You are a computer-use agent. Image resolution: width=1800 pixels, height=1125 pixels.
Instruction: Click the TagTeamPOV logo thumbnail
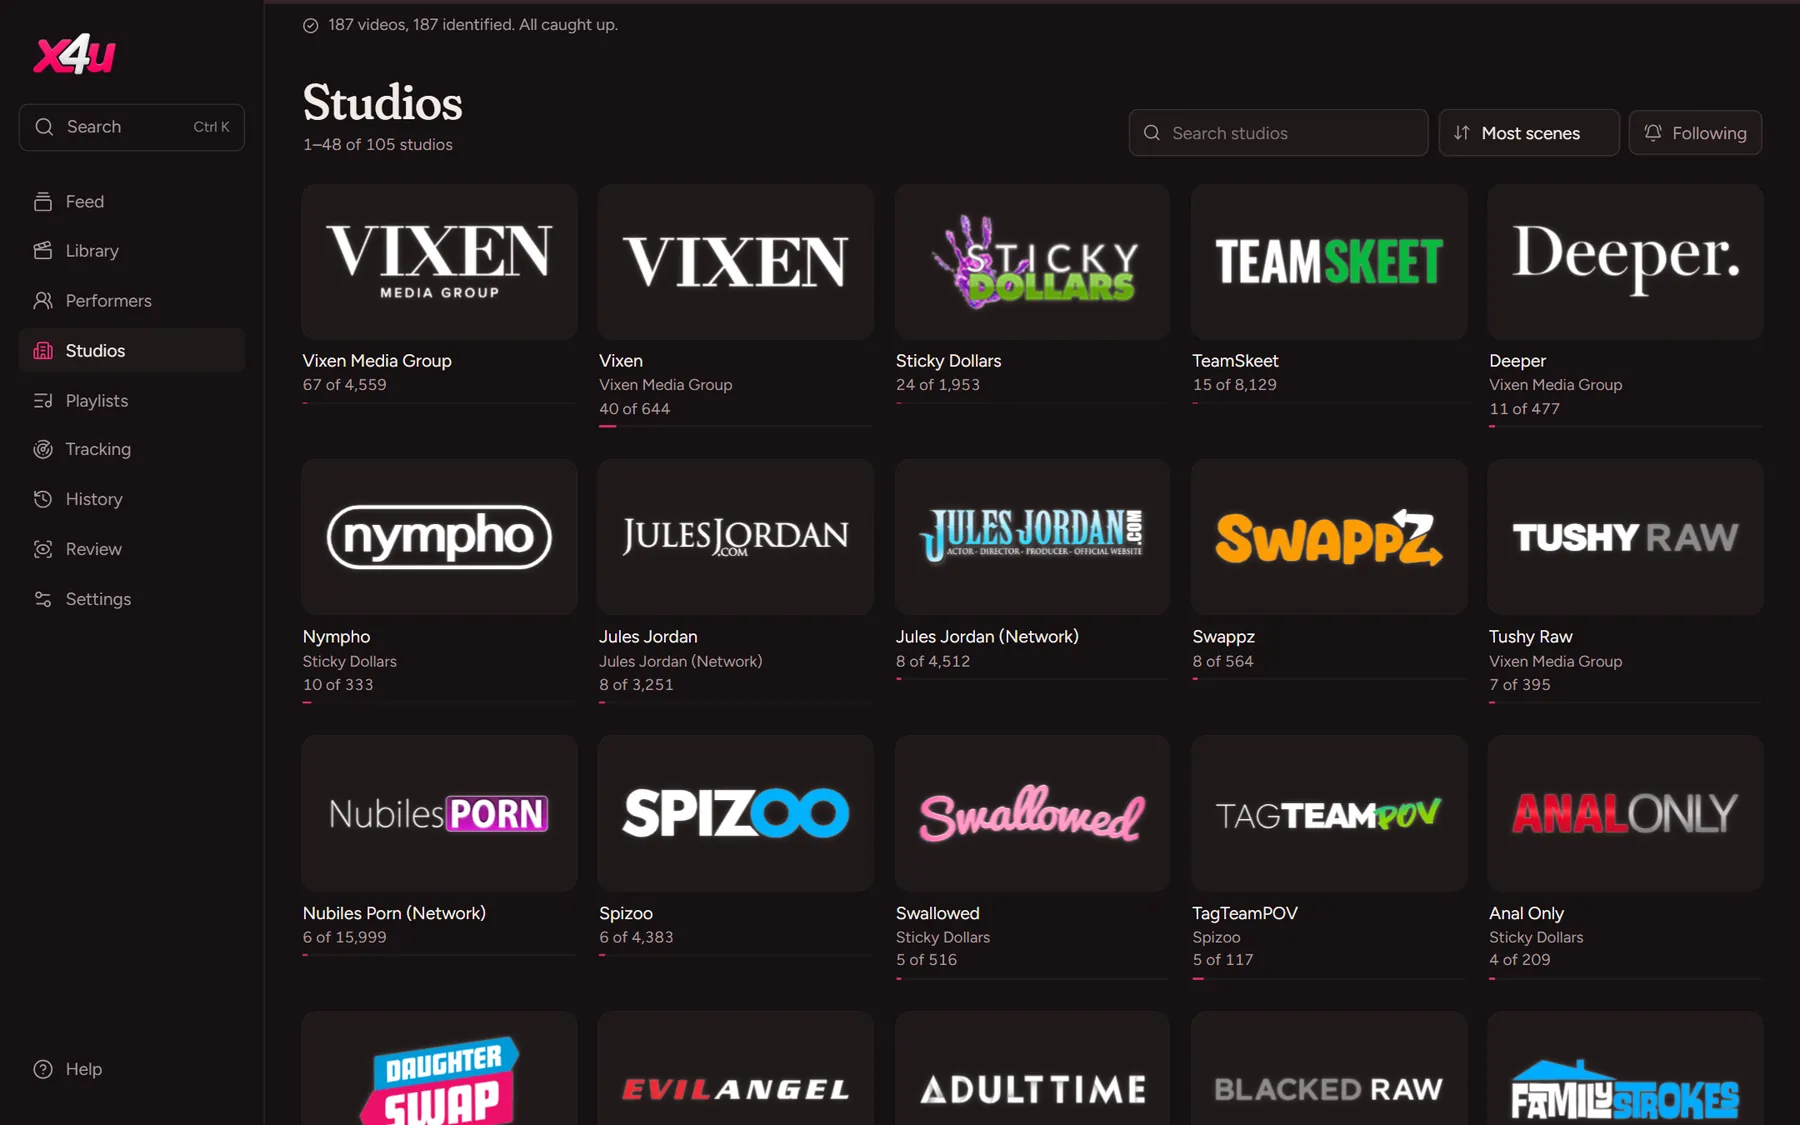(x=1329, y=813)
